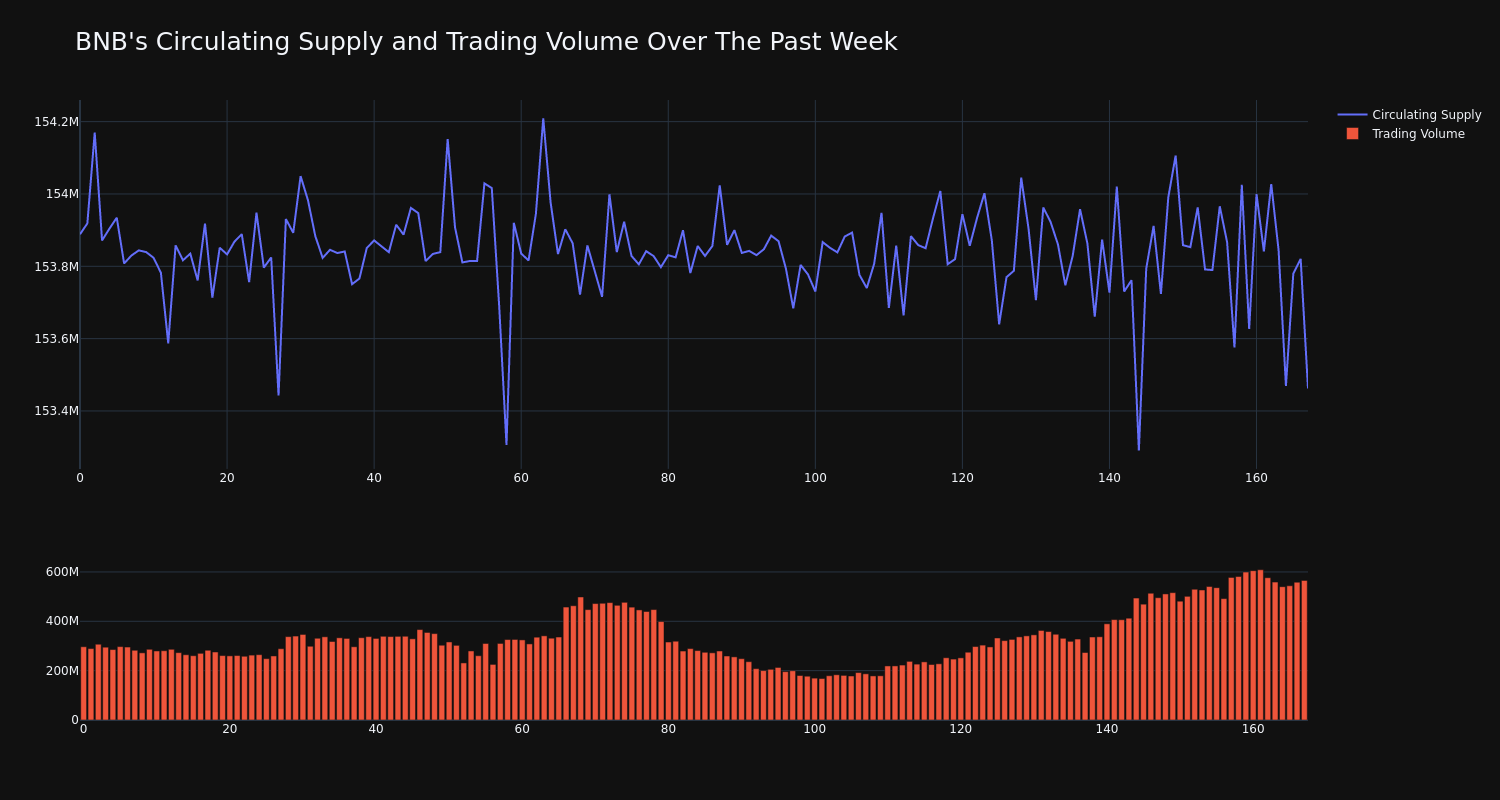
Task: Click x-axis label 20 under supply chart
Action: pos(227,478)
